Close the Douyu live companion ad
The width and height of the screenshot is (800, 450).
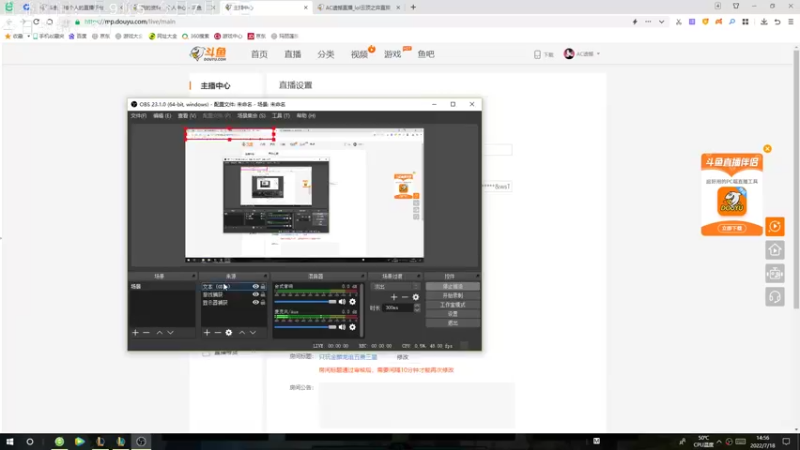click(767, 148)
